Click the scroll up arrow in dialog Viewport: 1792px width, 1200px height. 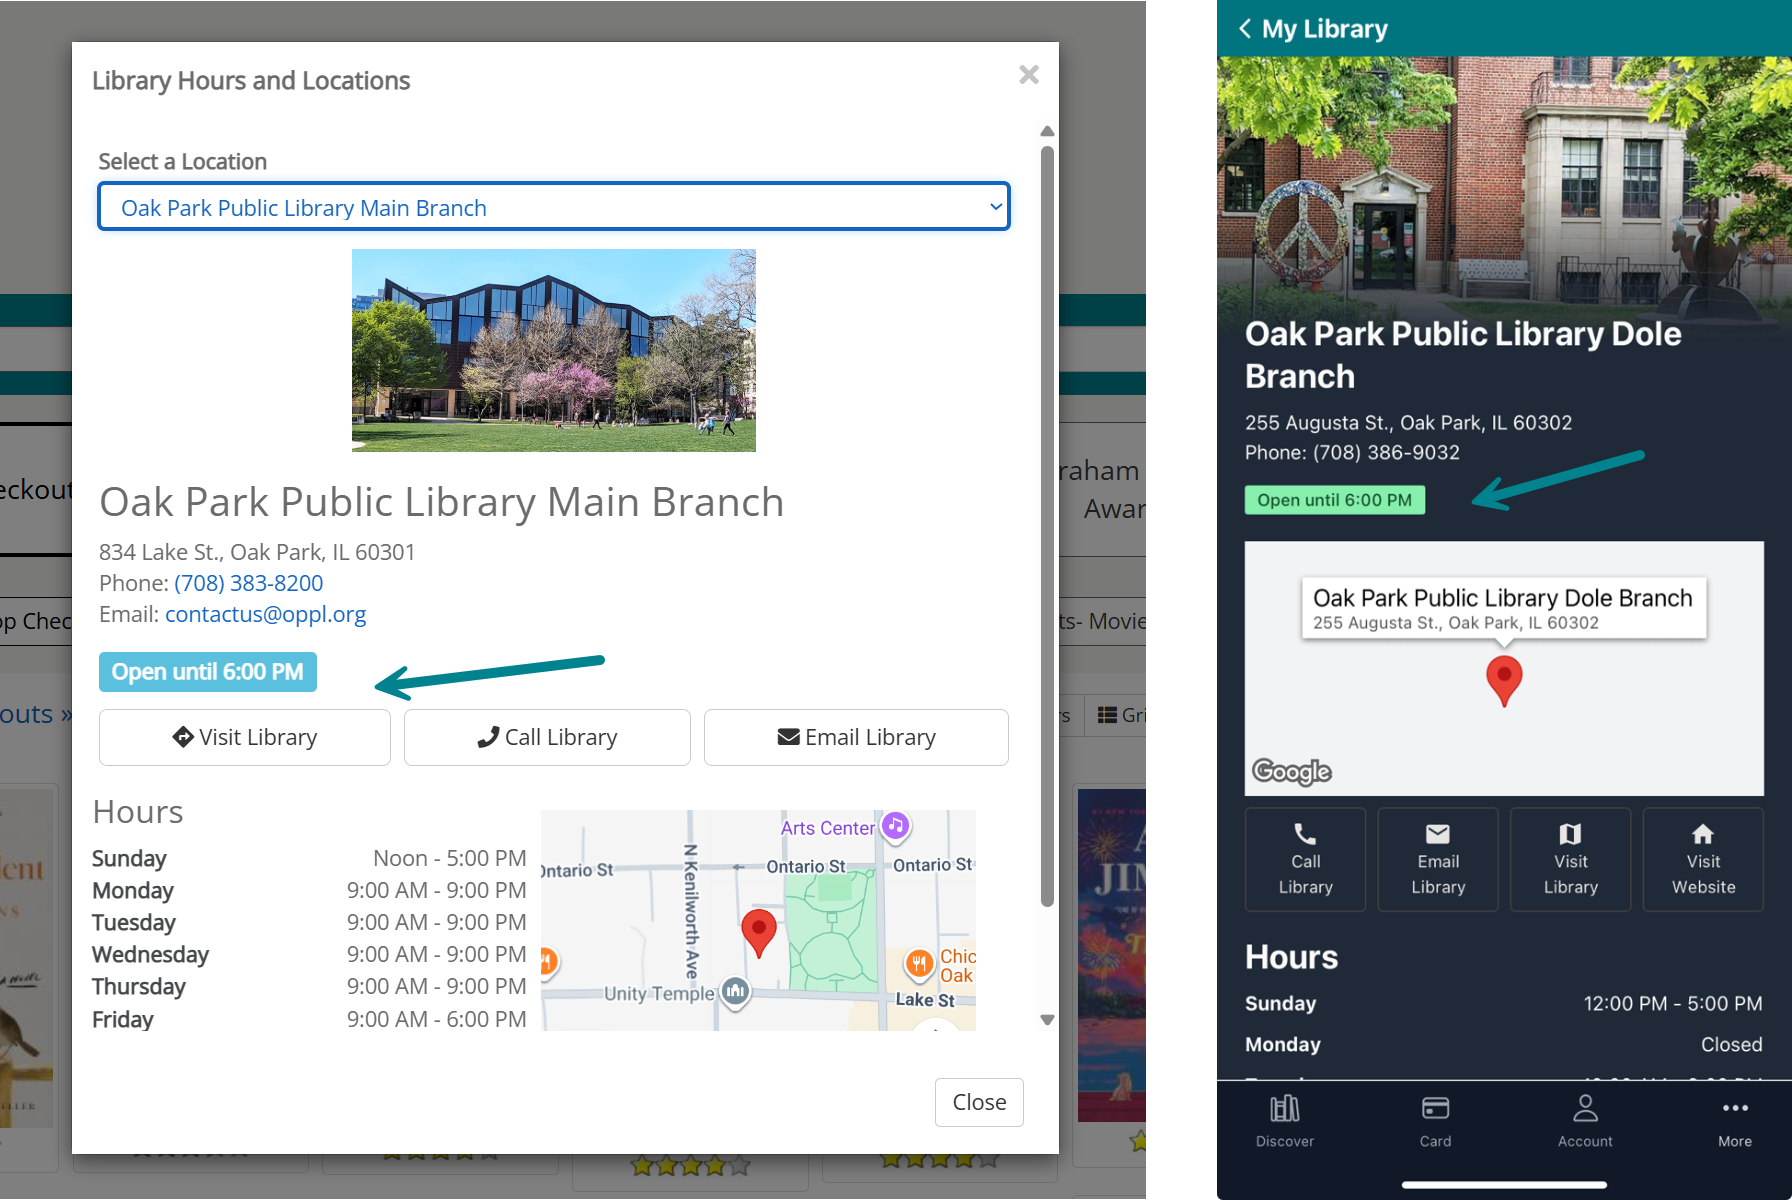click(1047, 131)
